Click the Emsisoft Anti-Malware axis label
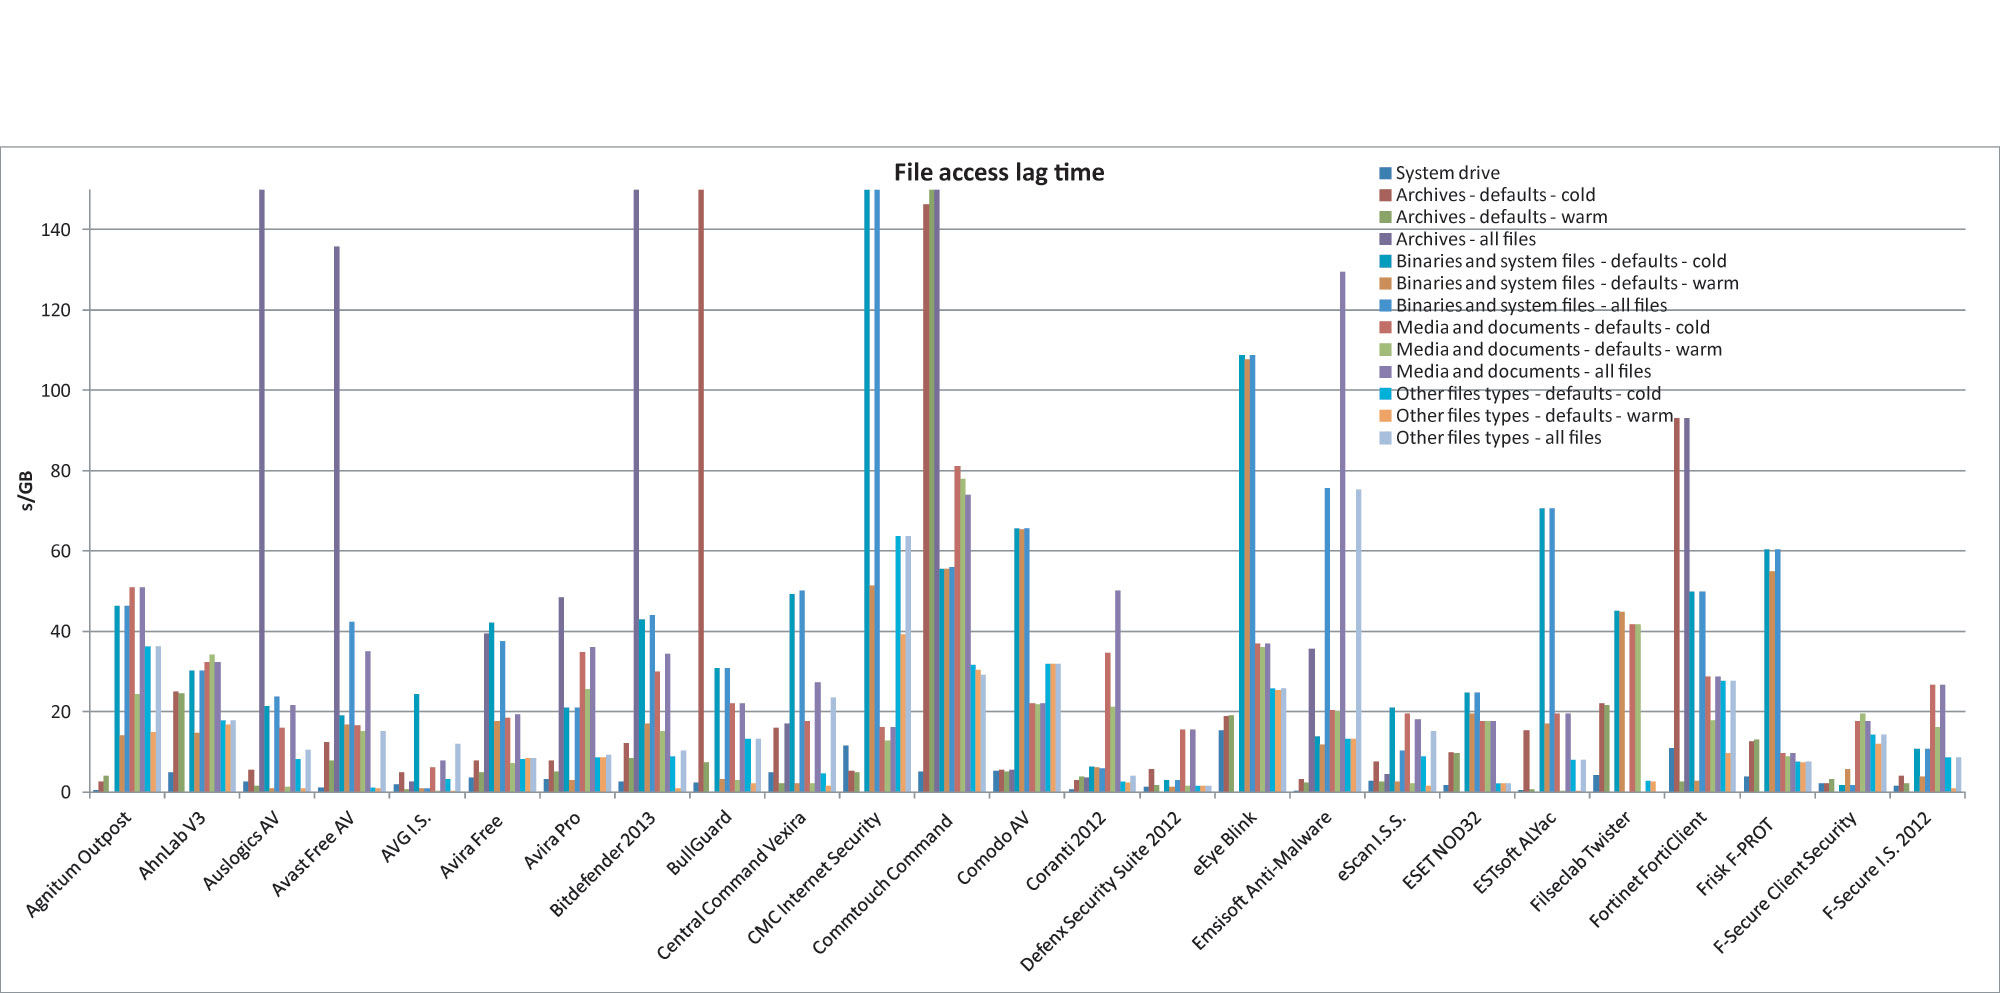Viewport: 2000px width, 993px height. [1262, 880]
